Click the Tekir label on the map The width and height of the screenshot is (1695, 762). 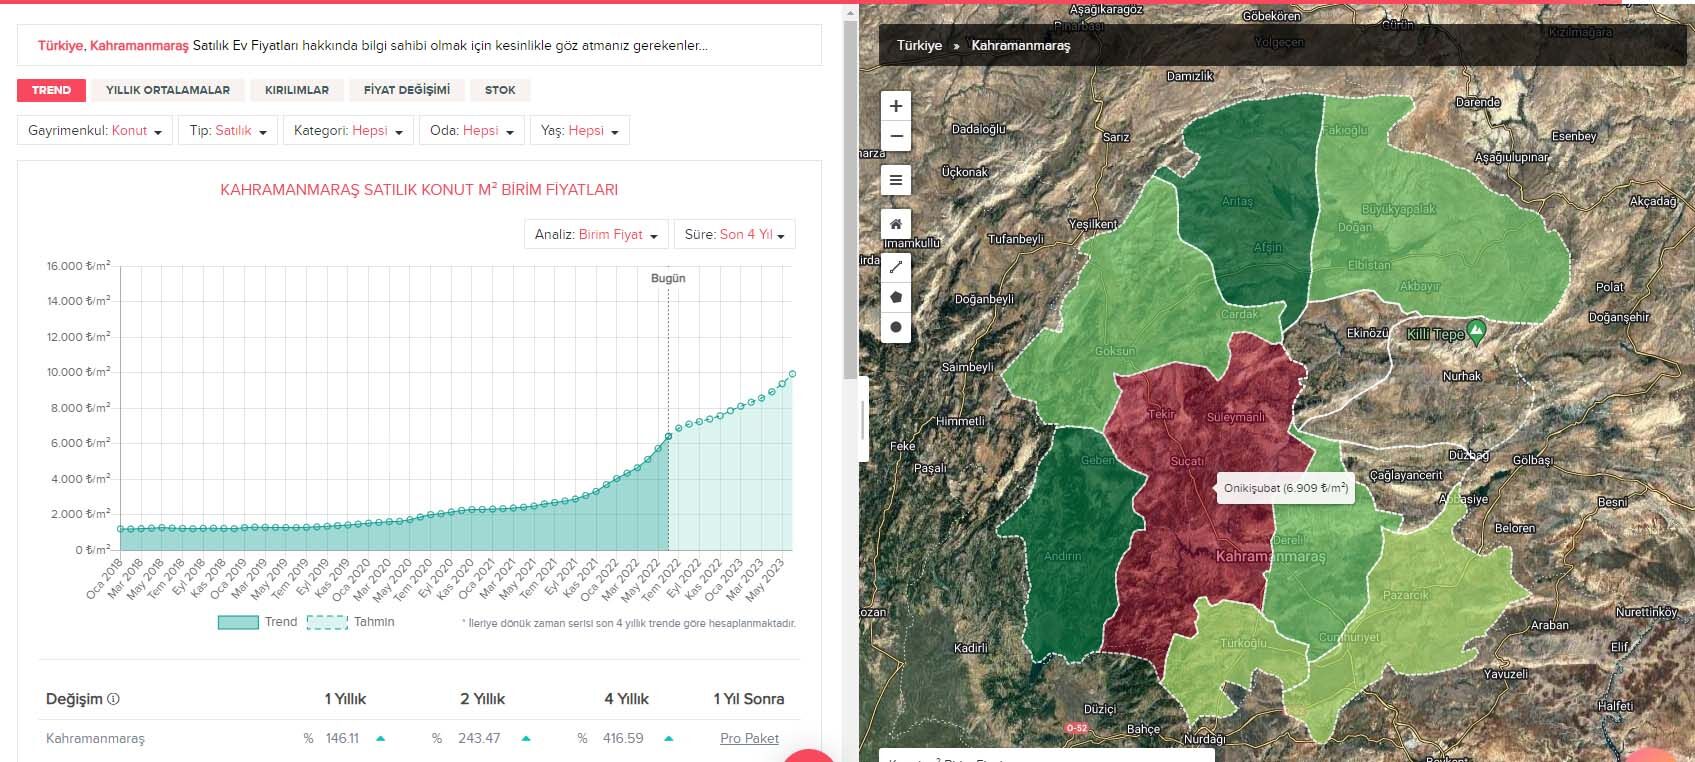(1161, 414)
